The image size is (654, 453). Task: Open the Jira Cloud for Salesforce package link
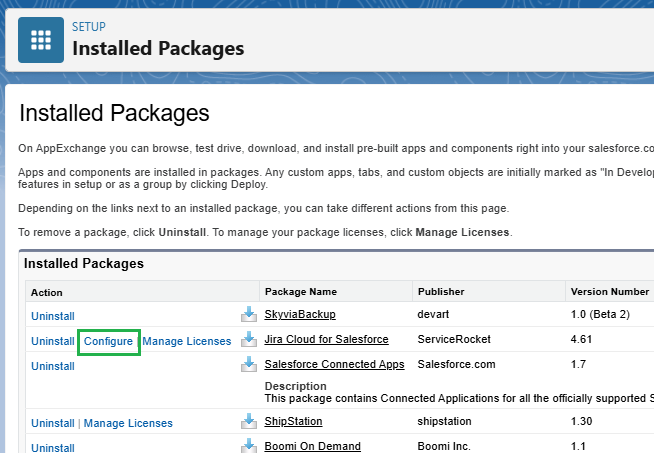pyautogui.click(x=326, y=340)
